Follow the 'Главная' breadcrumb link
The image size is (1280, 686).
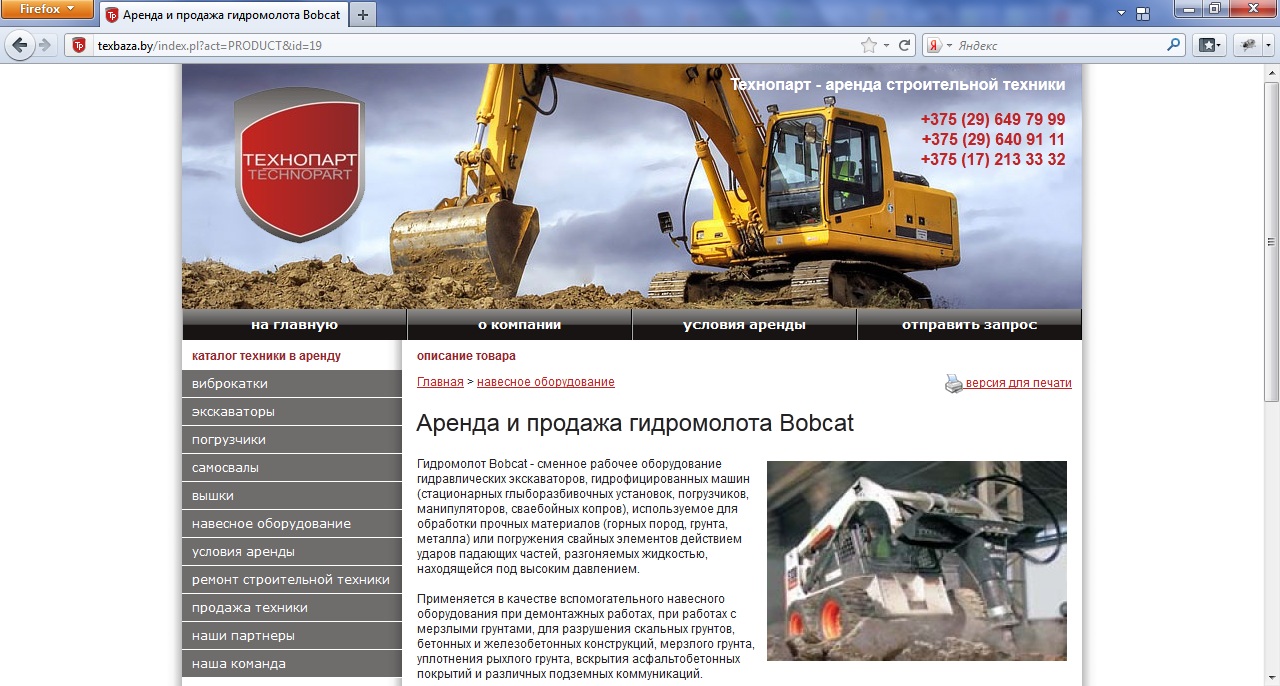(440, 382)
